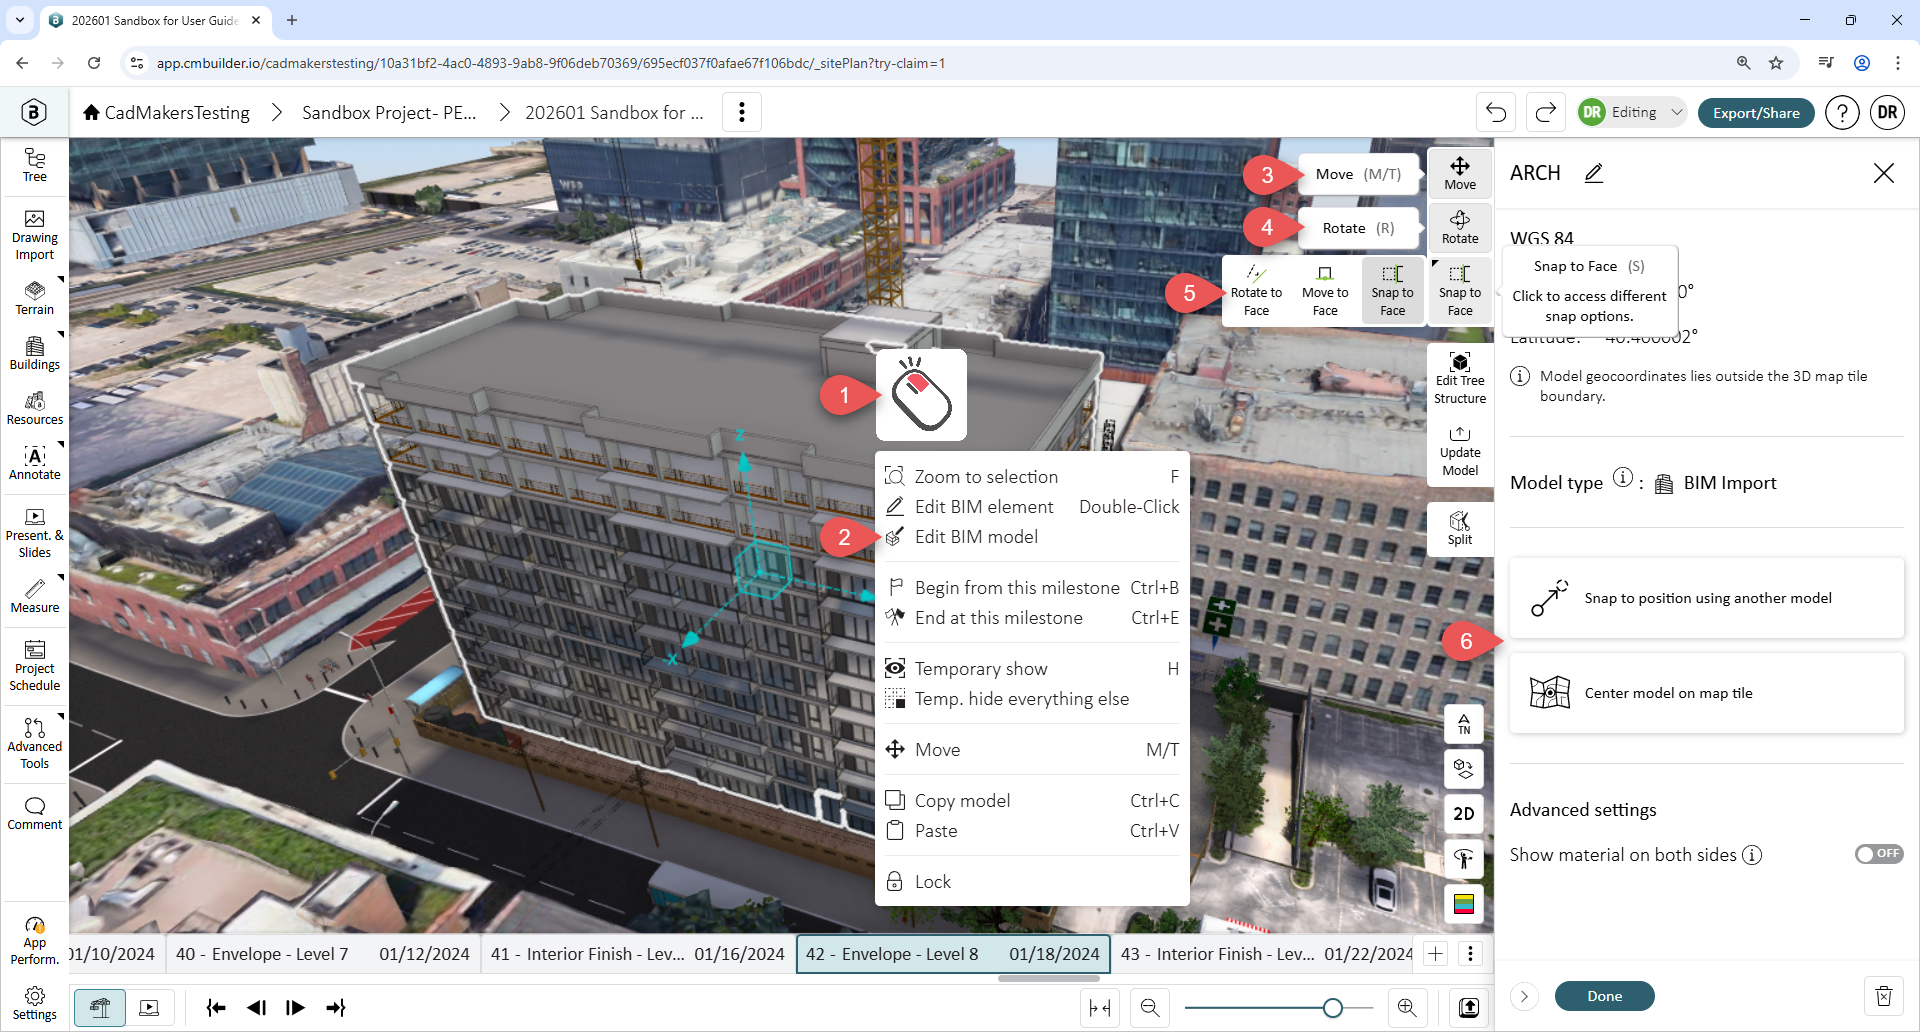Open Drawing Import tool
The width and height of the screenshot is (1920, 1032).
pyautogui.click(x=35, y=236)
